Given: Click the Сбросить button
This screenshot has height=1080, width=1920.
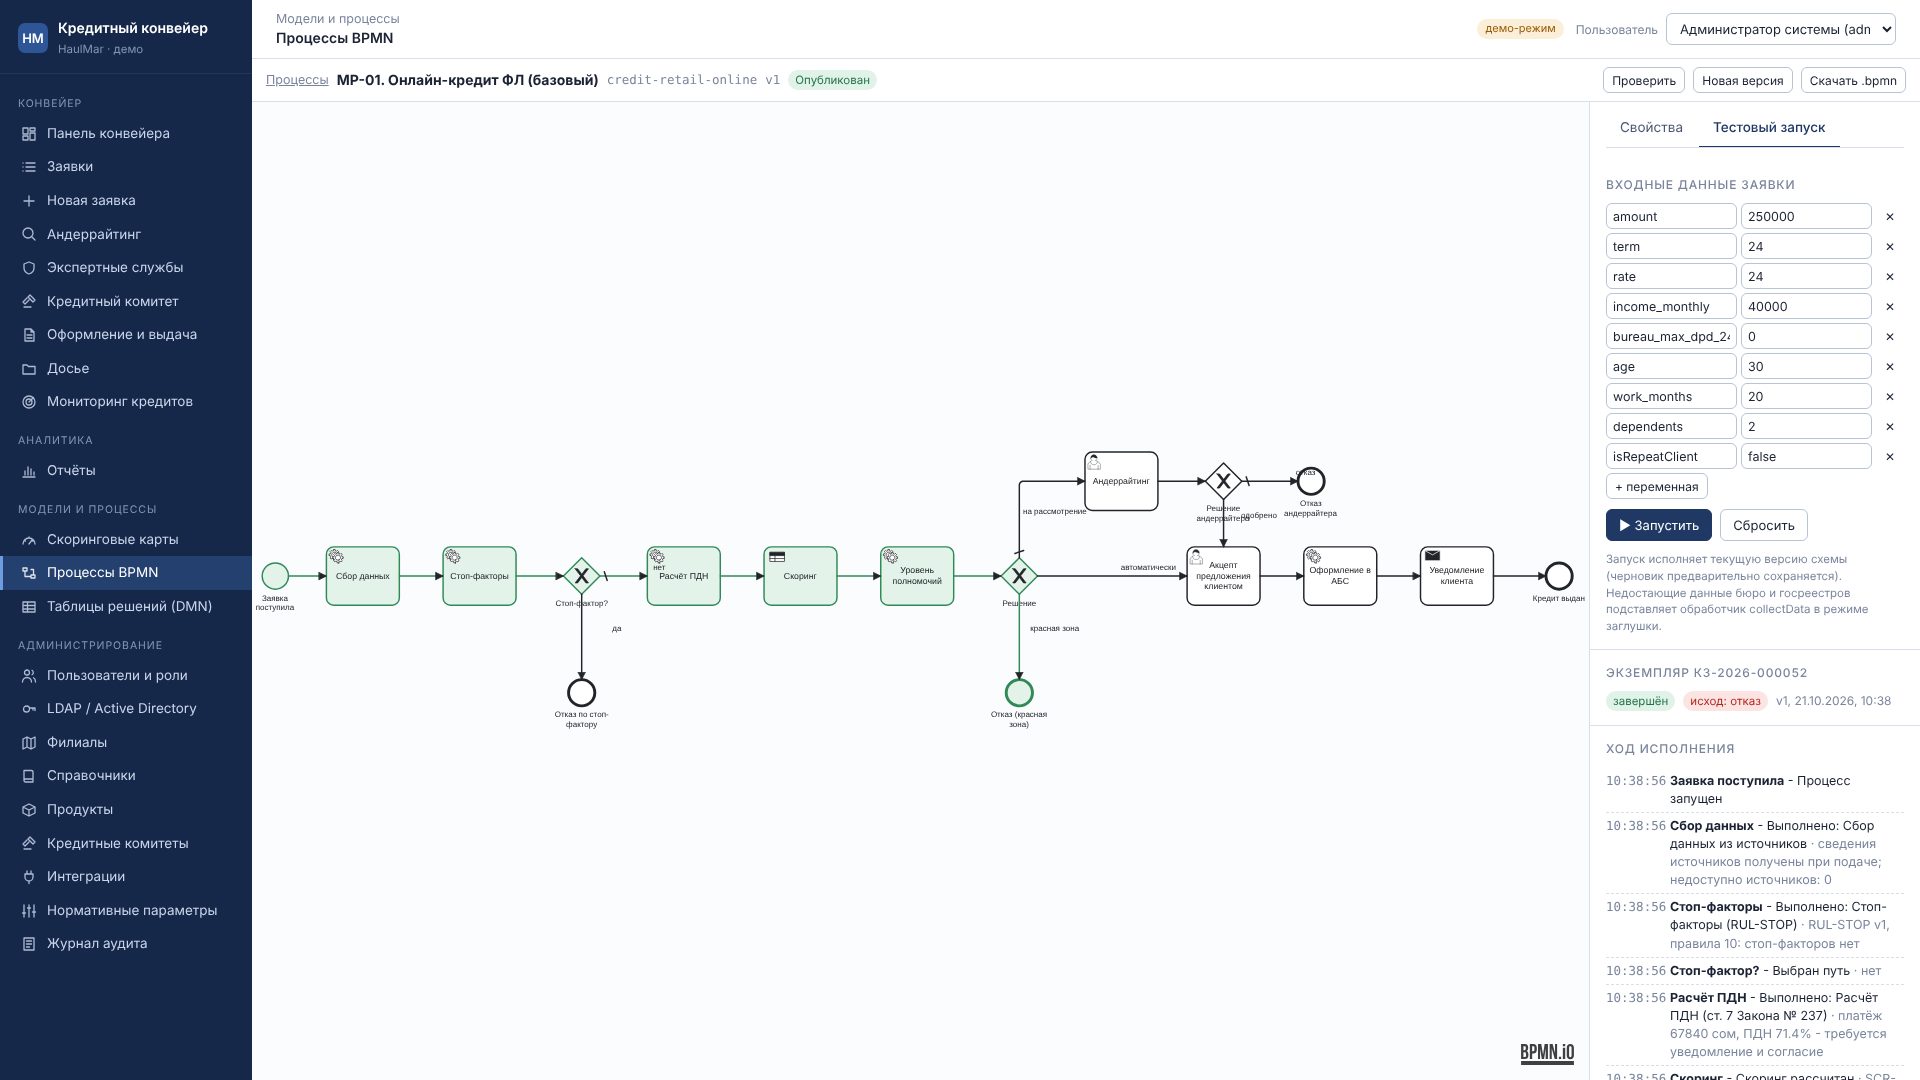Looking at the screenshot, I should pyautogui.click(x=1763, y=526).
